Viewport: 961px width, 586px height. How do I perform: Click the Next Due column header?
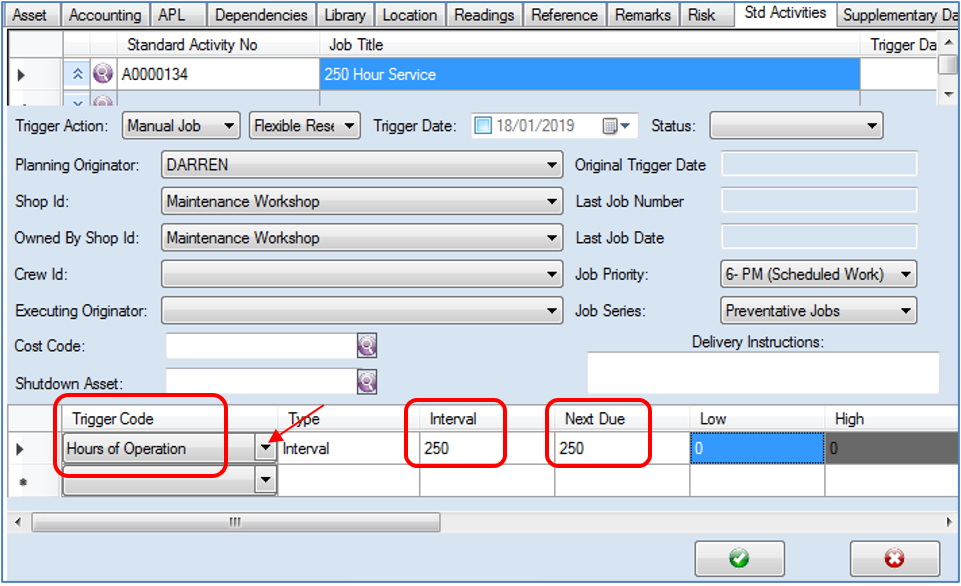[x=622, y=419]
